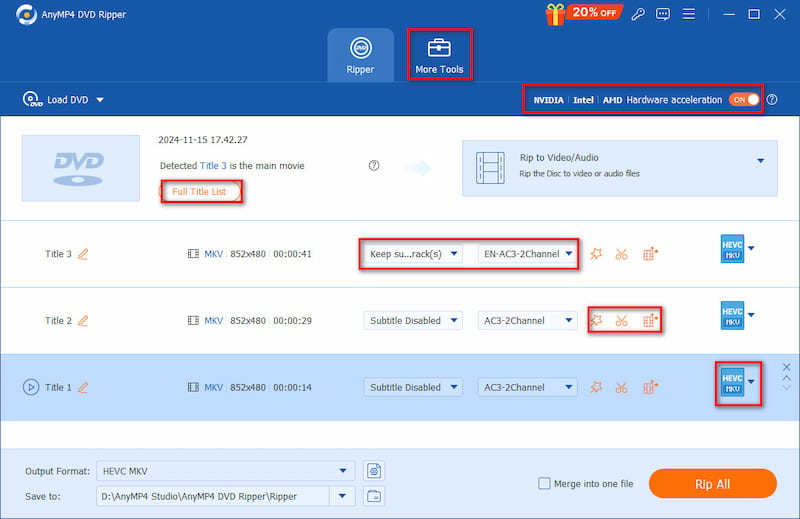Image resolution: width=800 pixels, height=519 pixels.
Task: Open enhance video icon for Title 1
Action: pyautogui.click(x=649, y=387)
